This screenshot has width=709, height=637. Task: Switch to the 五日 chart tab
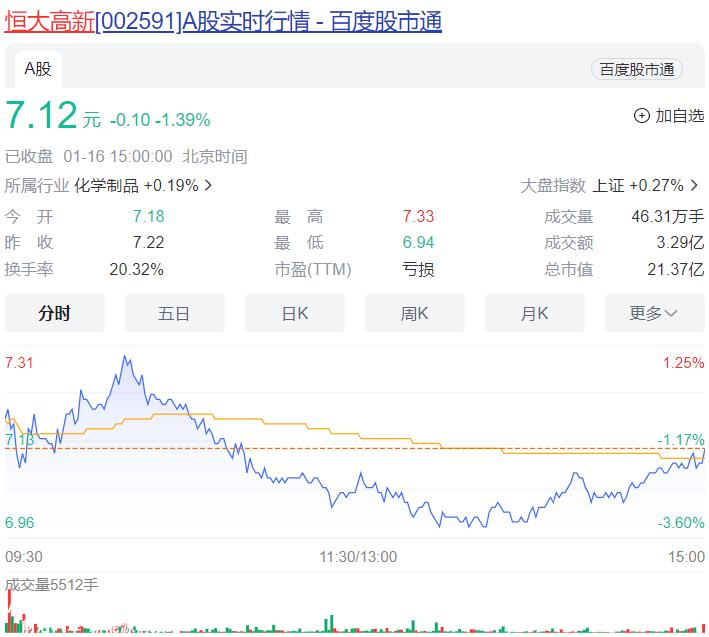tap(175, 313)
